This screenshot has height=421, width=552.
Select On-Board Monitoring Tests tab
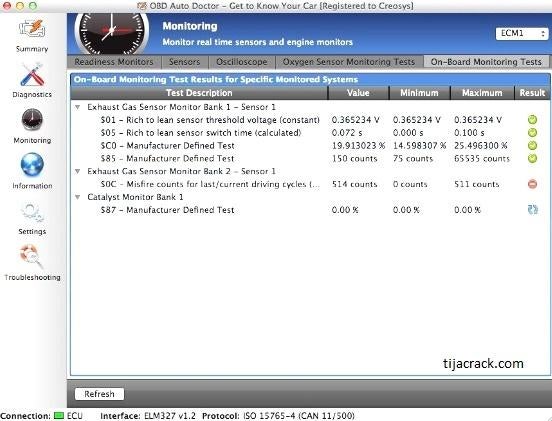click(x=486, y=62)
